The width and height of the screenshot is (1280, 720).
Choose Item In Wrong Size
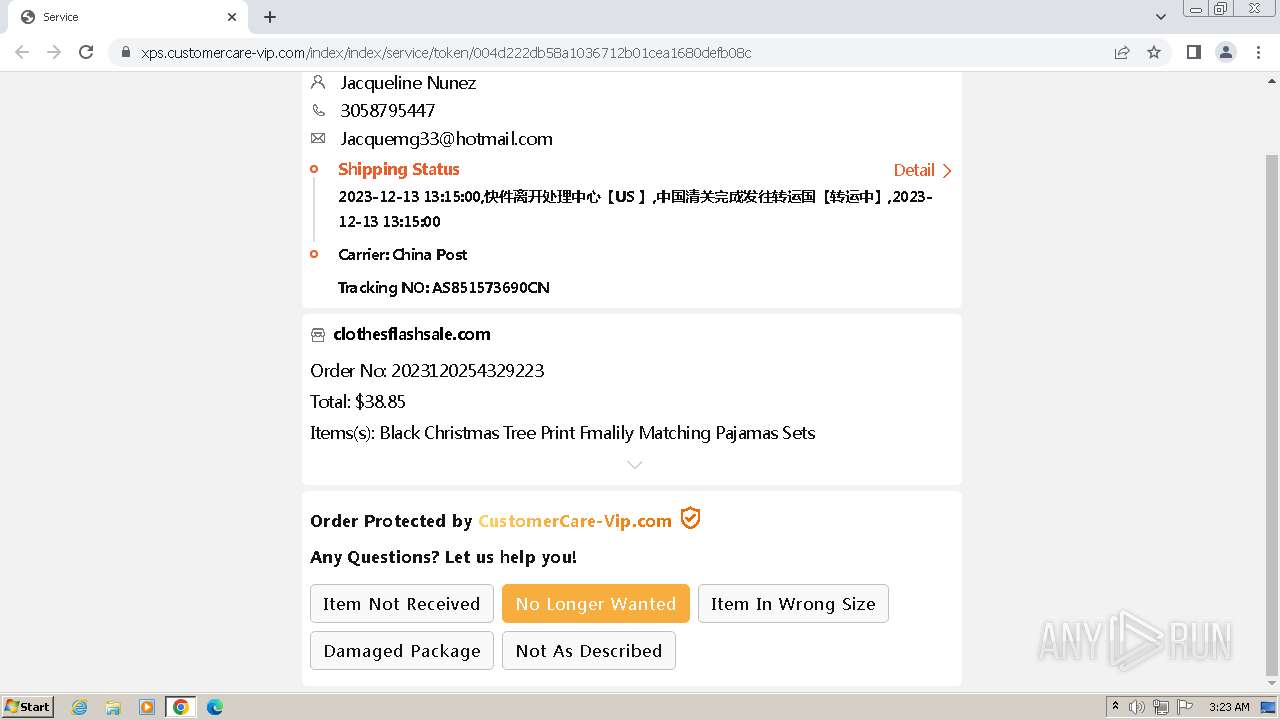[793, 604]
